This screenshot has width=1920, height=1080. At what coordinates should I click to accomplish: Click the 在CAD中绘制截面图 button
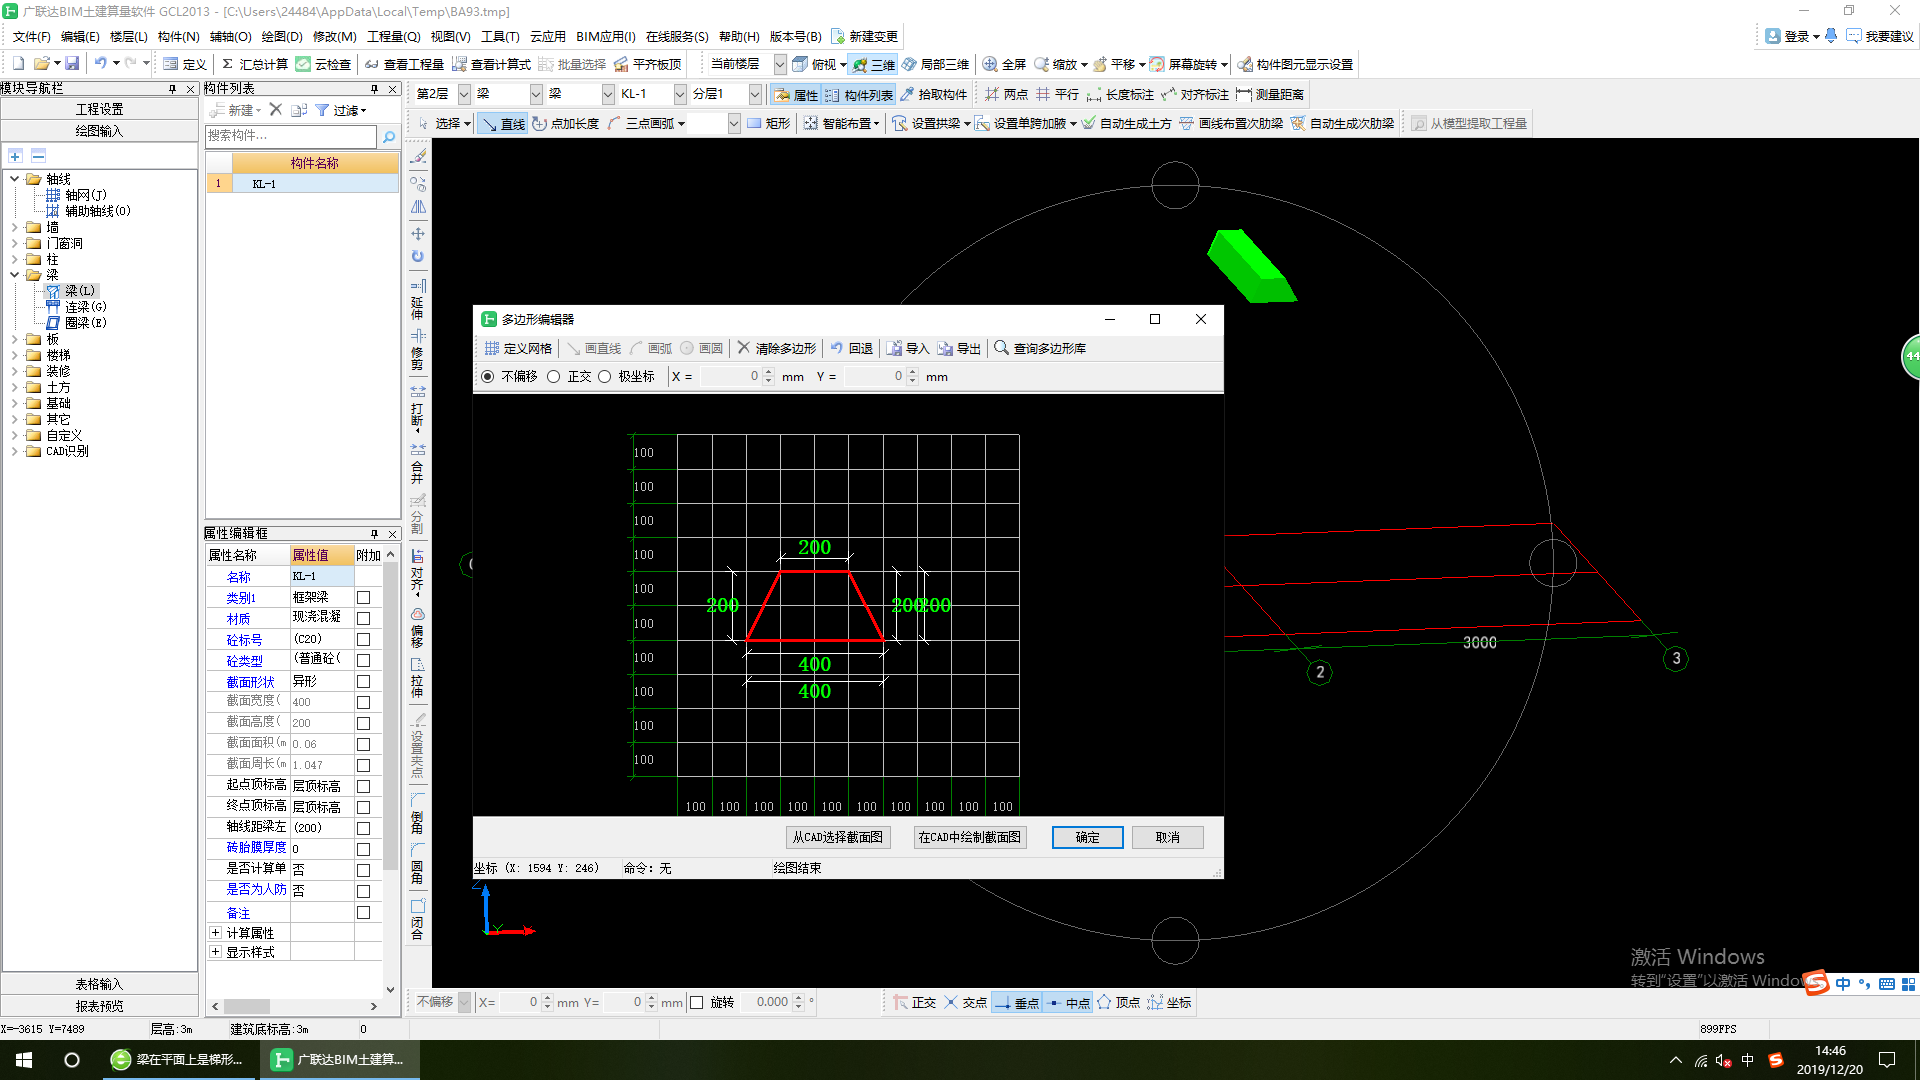969,837
